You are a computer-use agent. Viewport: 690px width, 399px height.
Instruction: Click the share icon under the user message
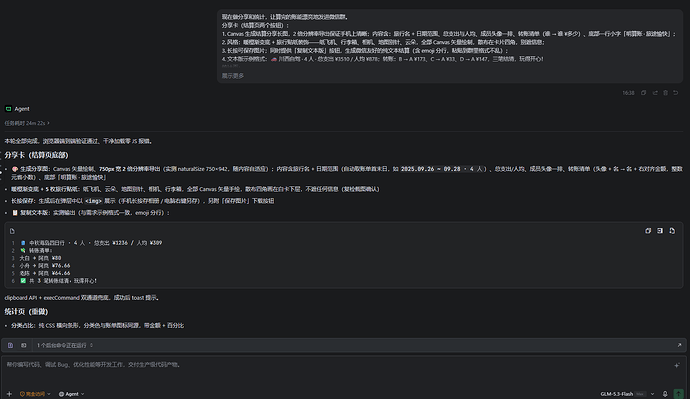tap(655, 93)
